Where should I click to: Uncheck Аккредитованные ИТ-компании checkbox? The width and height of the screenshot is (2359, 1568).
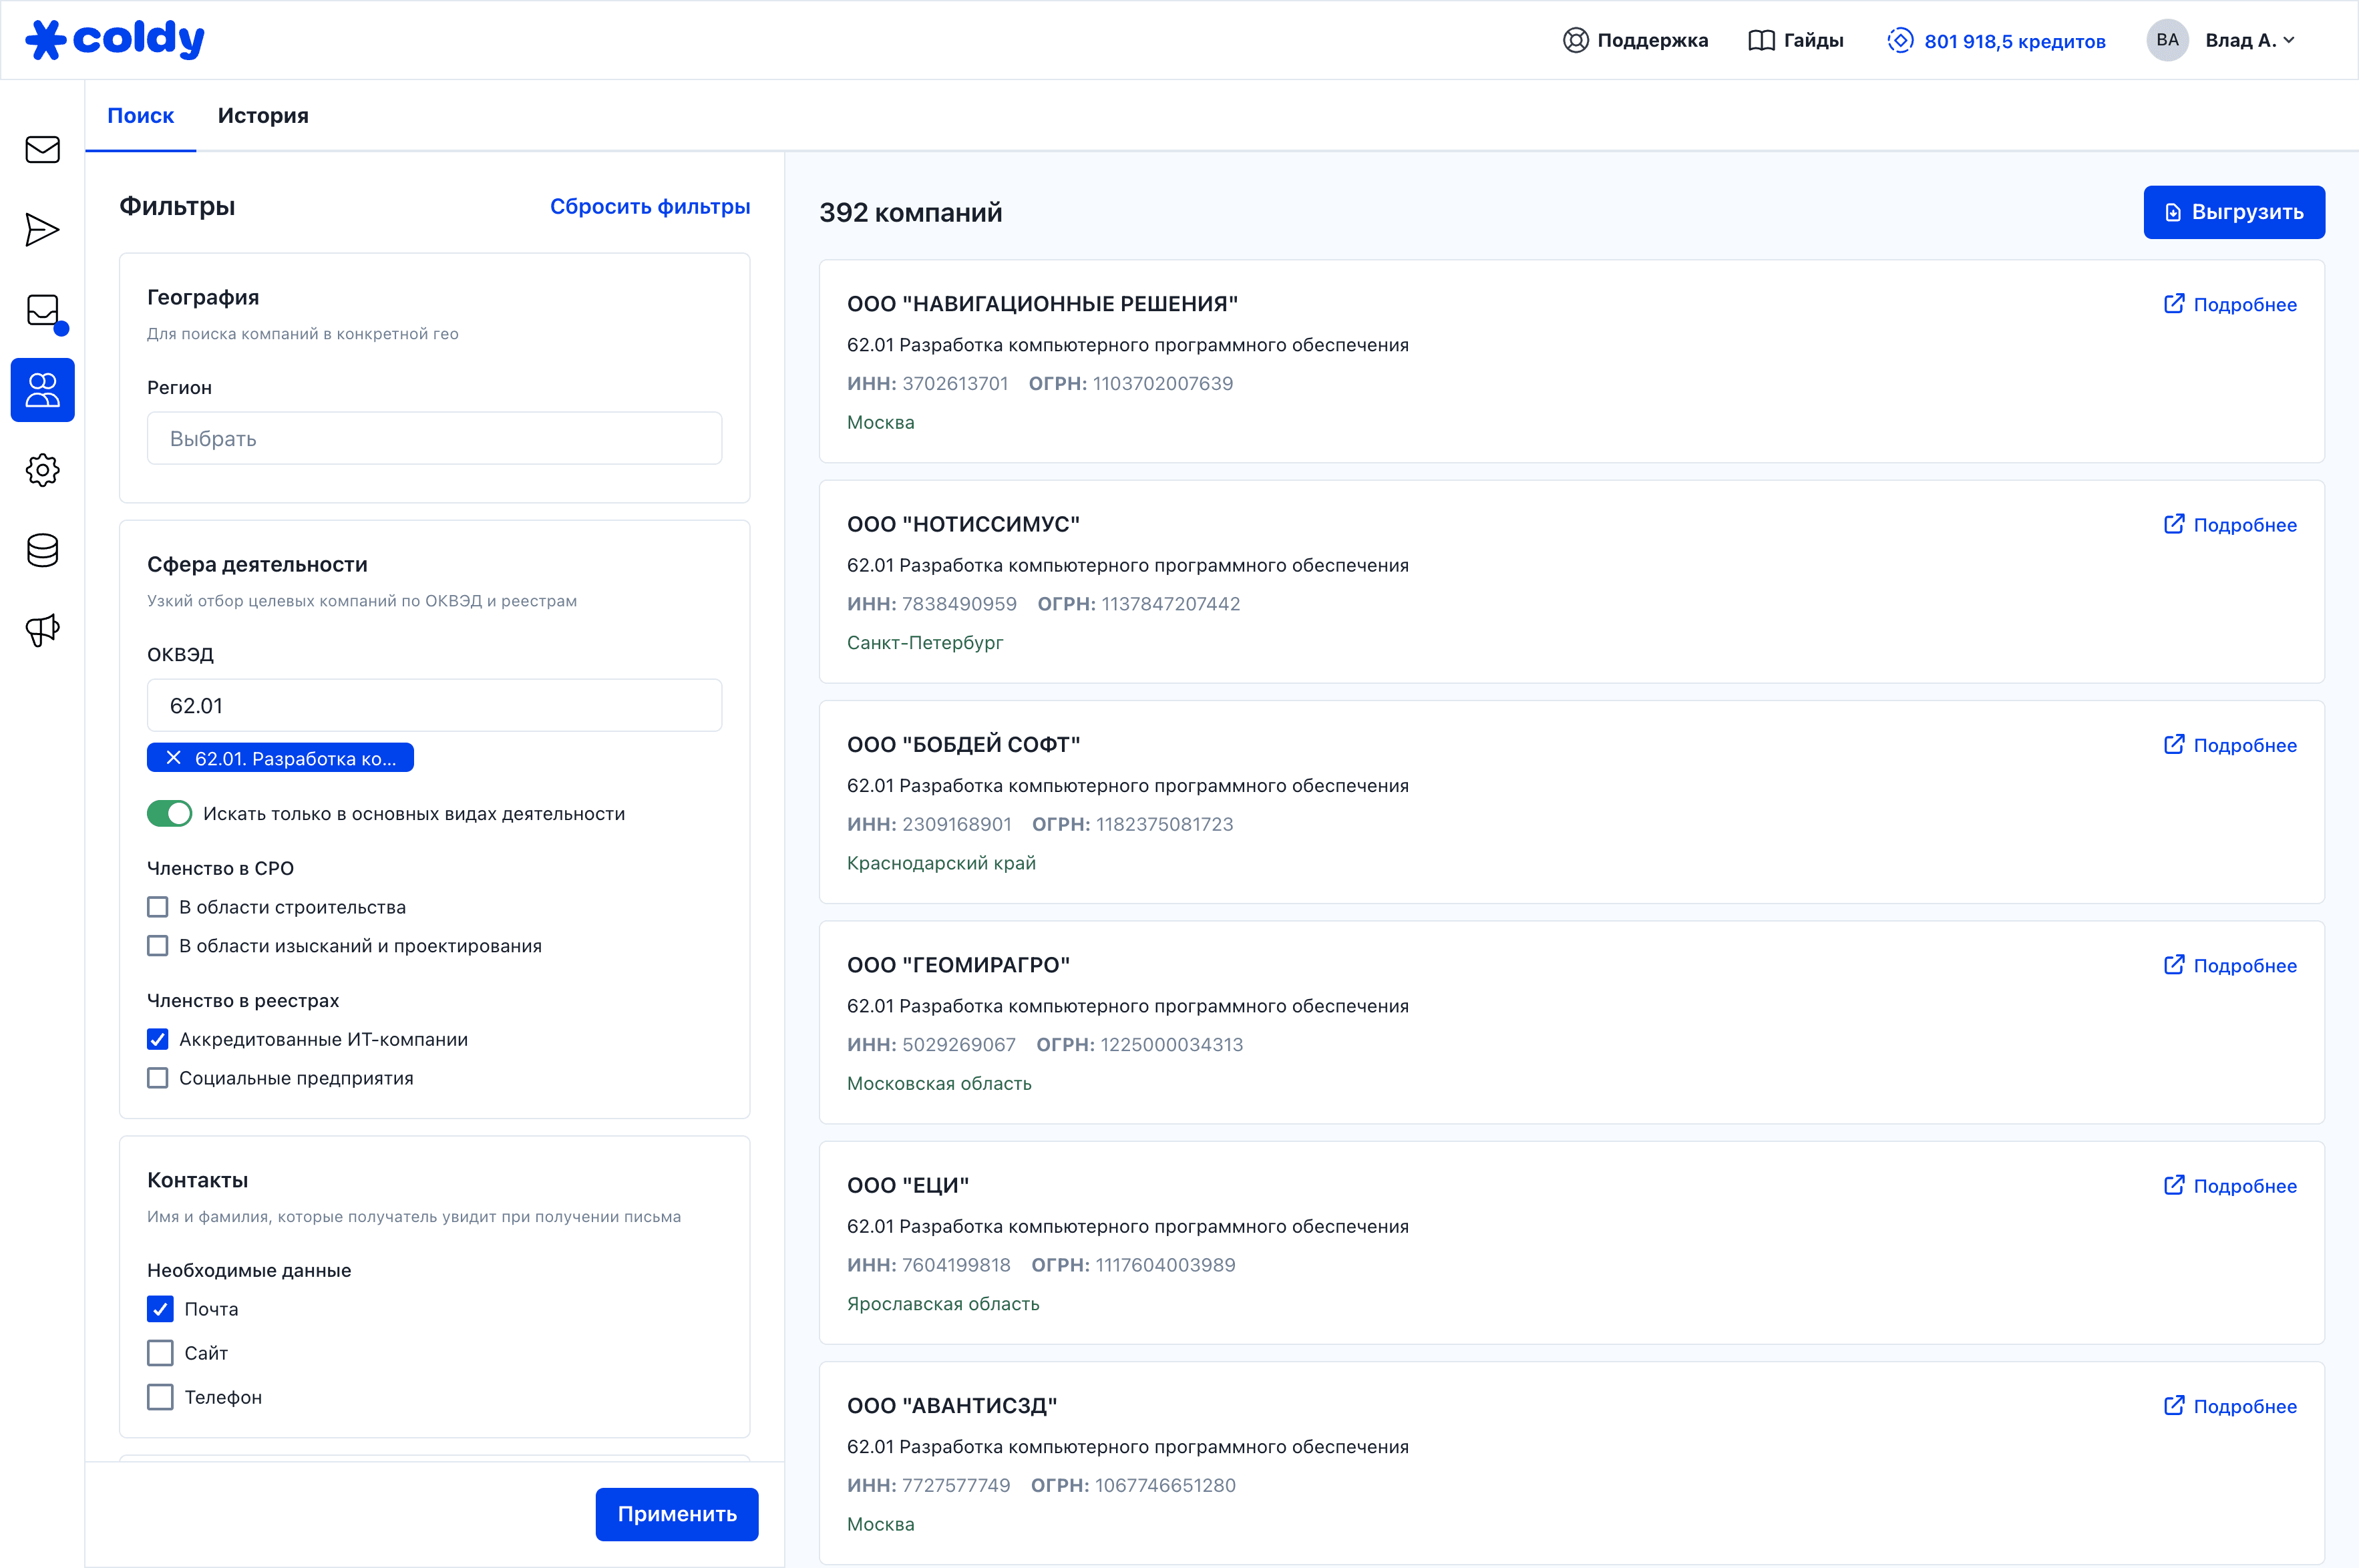tap(158, 1039)
